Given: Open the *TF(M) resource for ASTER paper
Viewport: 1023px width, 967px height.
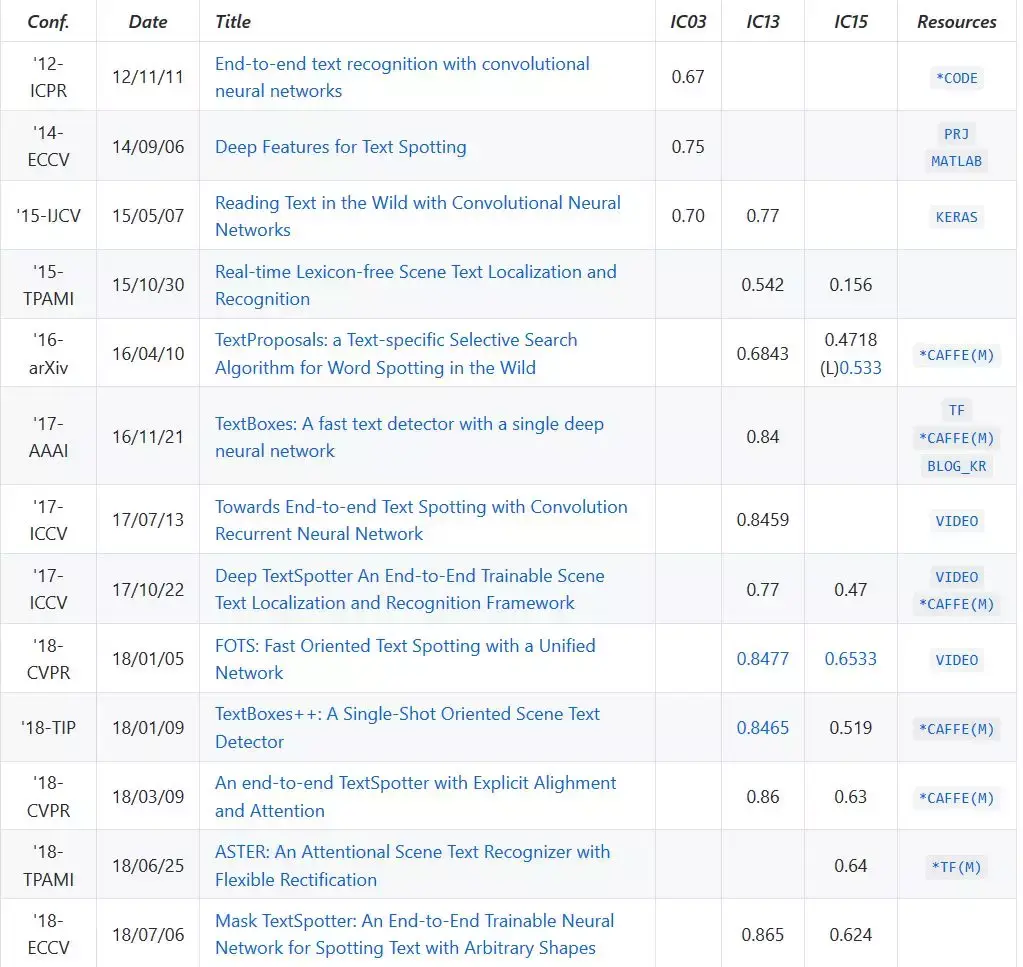Looking at the screenshot, I should [x=956, y=867].
